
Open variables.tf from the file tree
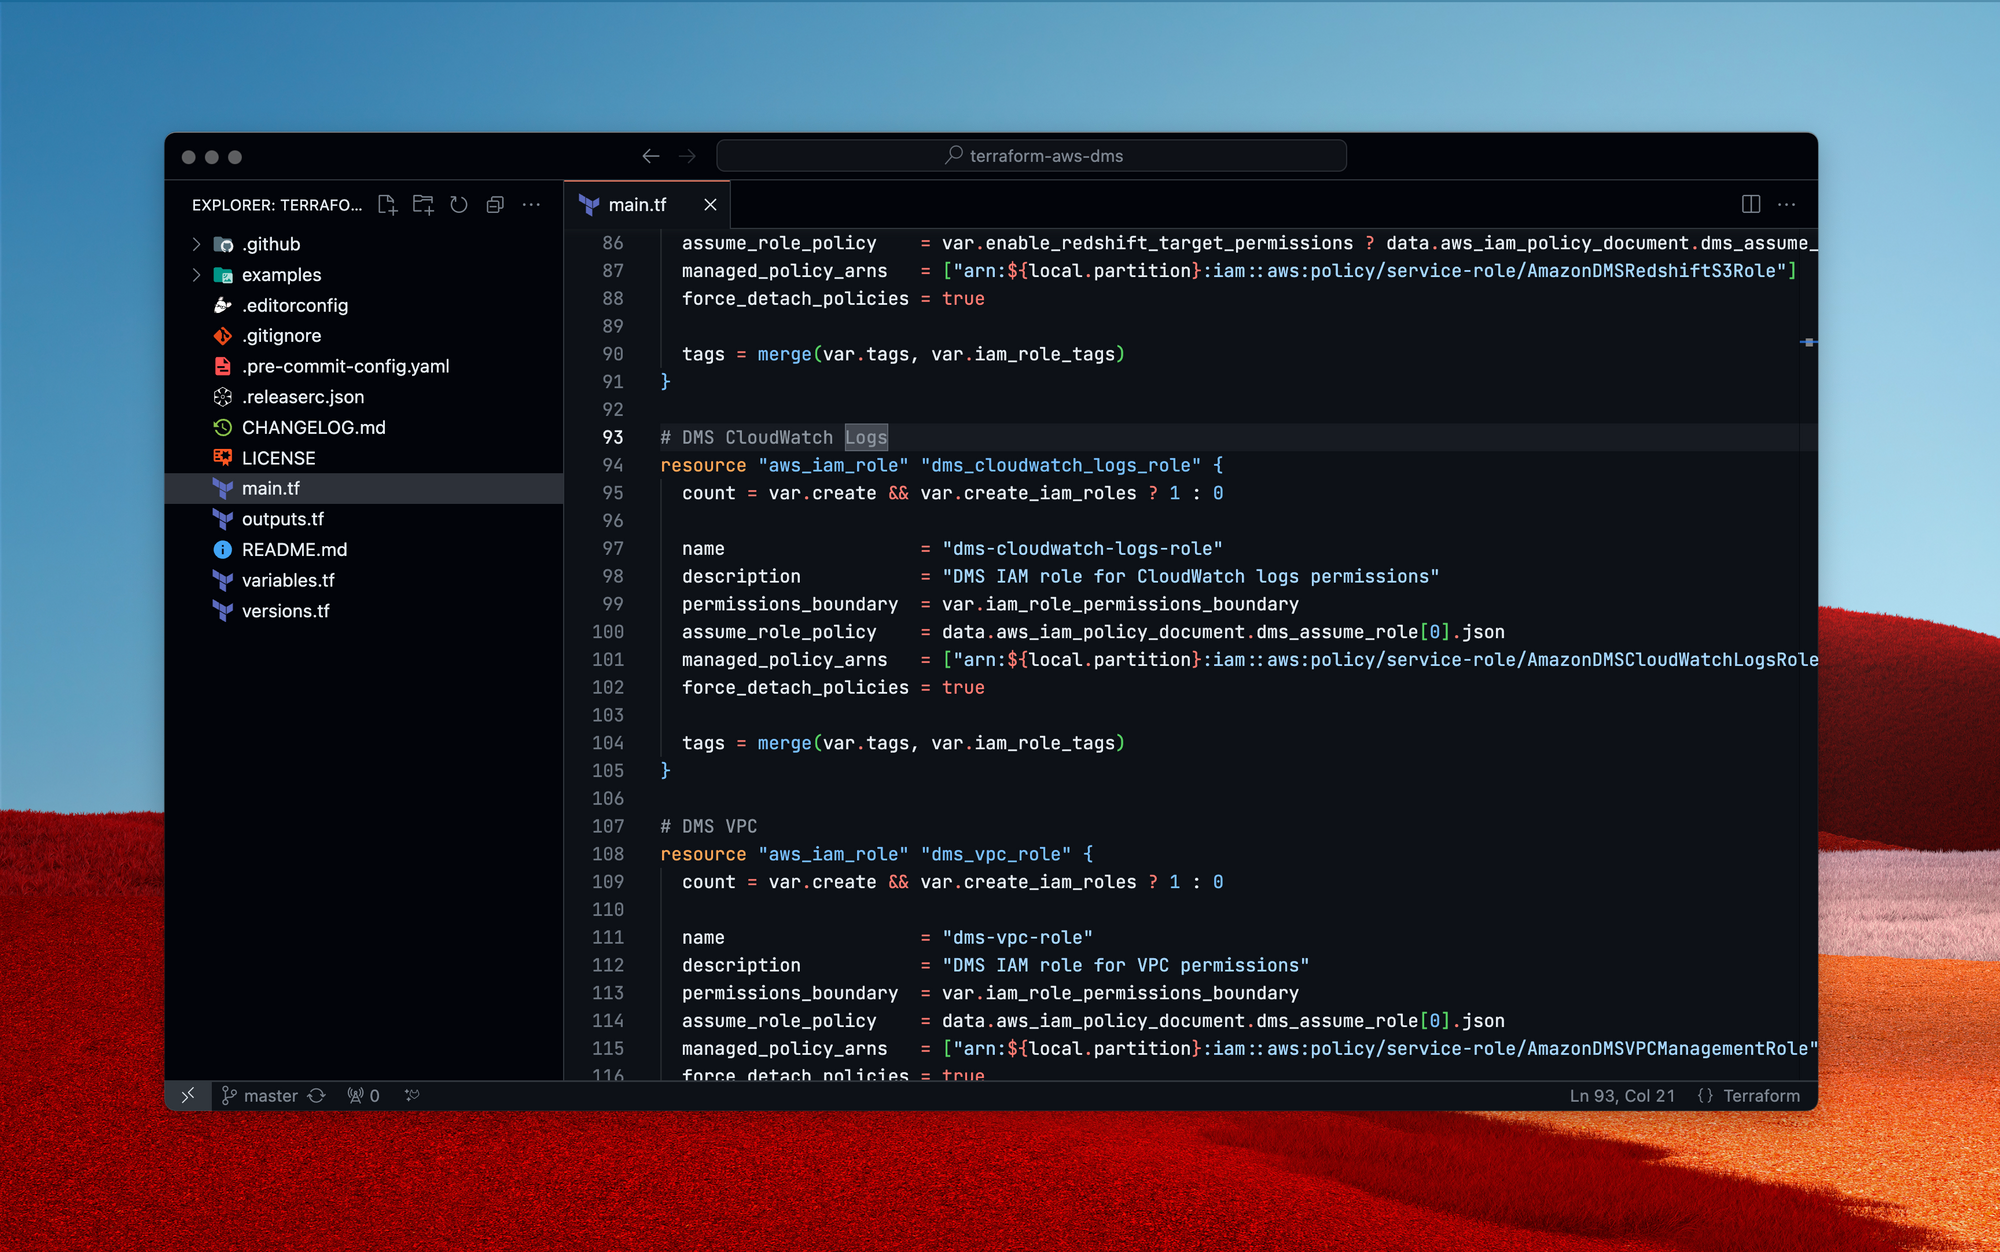tap(288, 580)
